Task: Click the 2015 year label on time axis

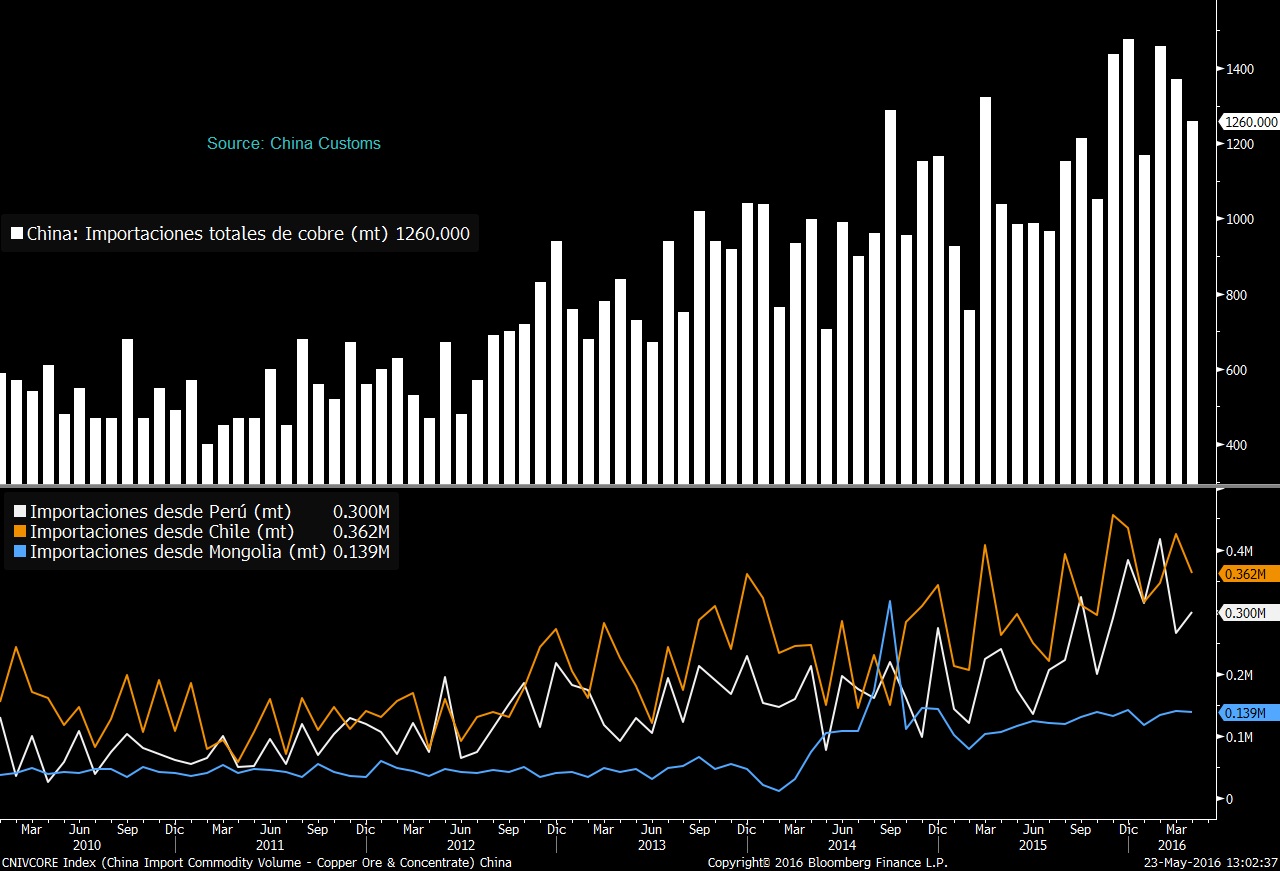Action: pyautogui.click(x=1033, y=845)
